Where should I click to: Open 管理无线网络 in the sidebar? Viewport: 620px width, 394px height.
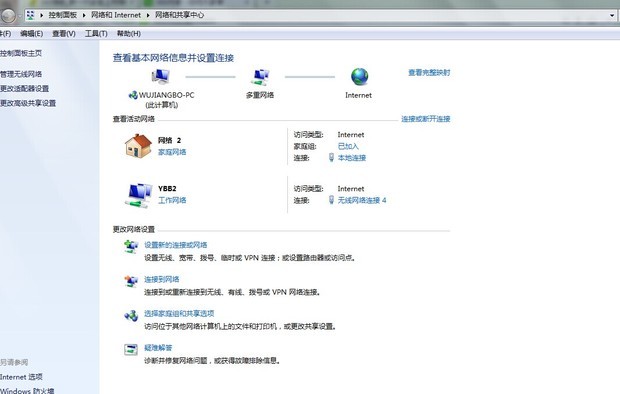(x=21, y=74)
